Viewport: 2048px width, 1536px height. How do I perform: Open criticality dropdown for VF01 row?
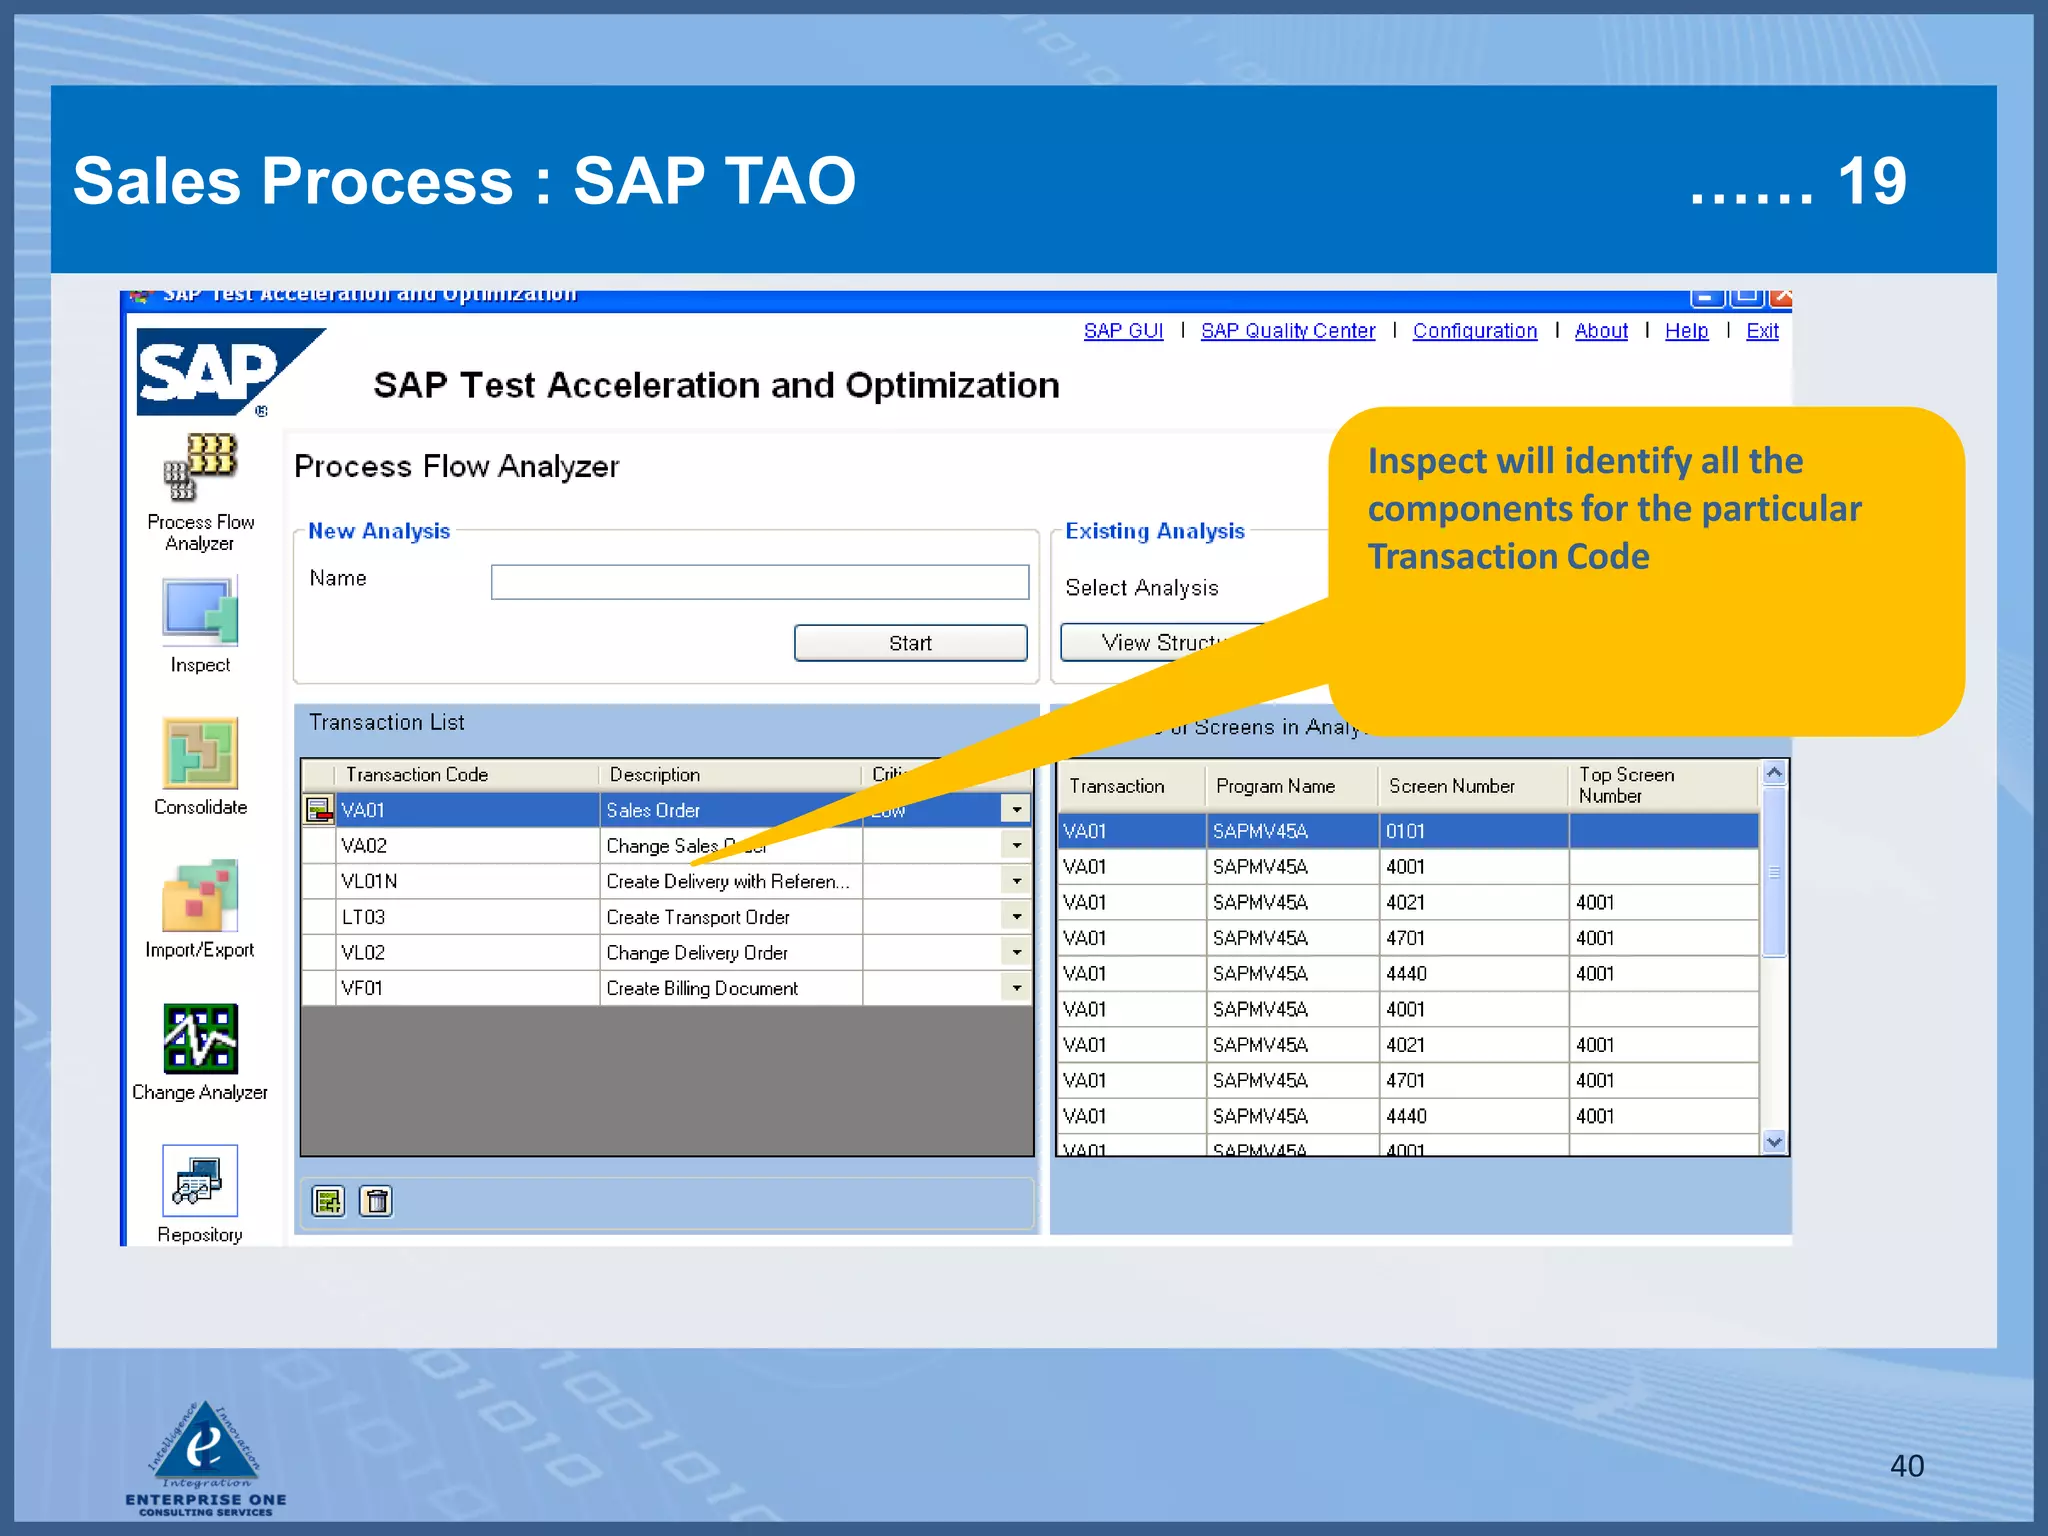(x=1016, y=988)
